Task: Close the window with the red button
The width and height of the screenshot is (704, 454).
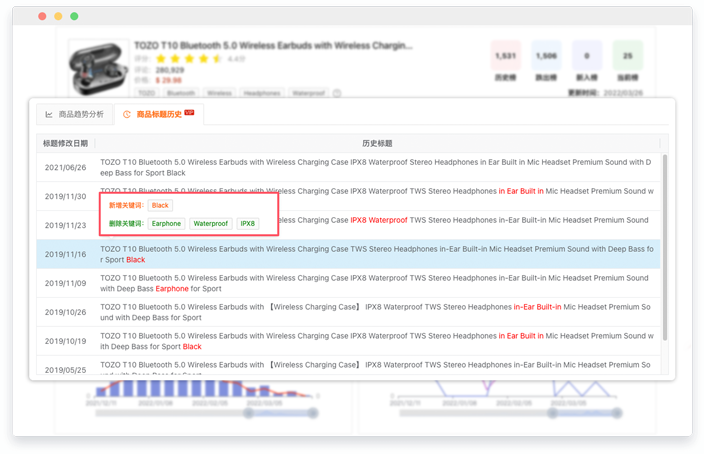Action: (x=42, y=16)
